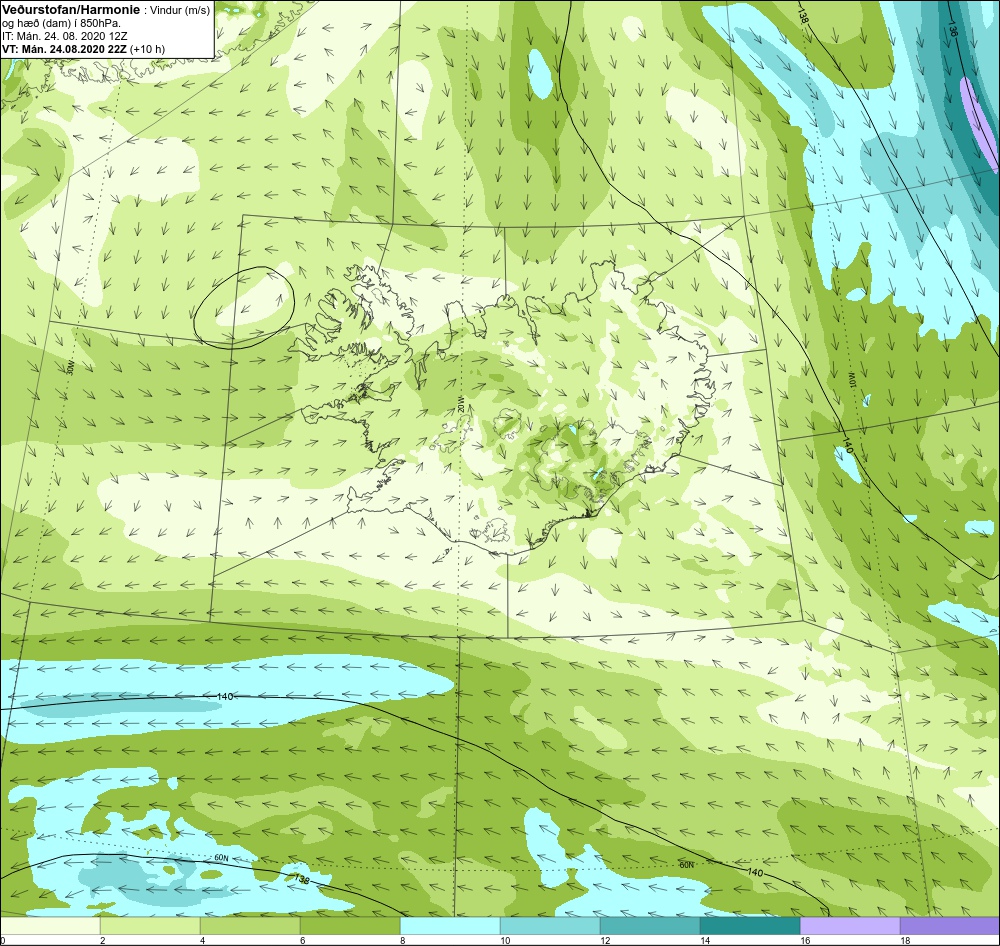Click the legend tick value '10'
The height and width of the screenshot is (946, 1000).
click(505, 940)
